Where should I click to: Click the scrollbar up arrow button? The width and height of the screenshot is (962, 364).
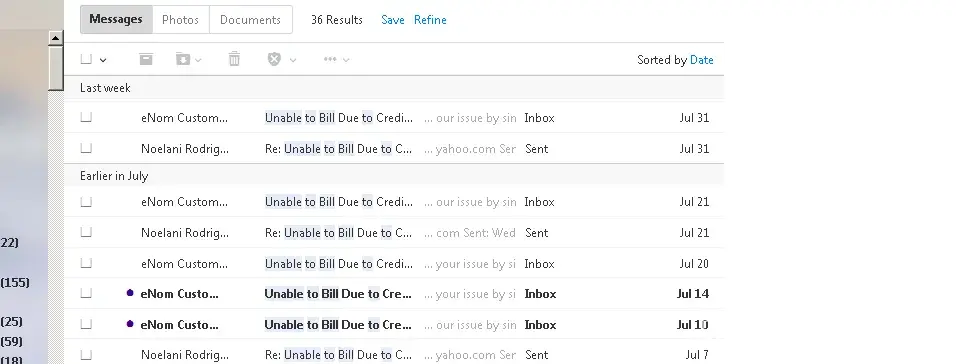56,38
